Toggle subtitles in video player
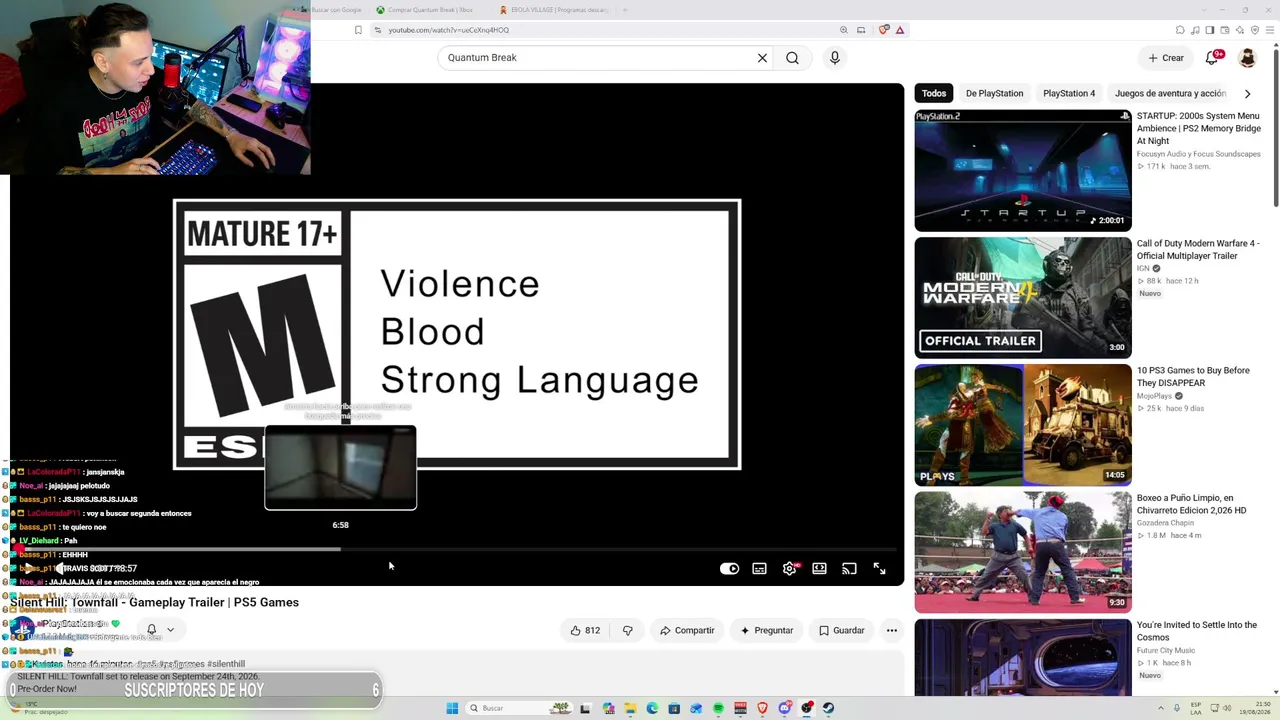The width and height of the screenshot is (1280, 720). pos(760,569)
